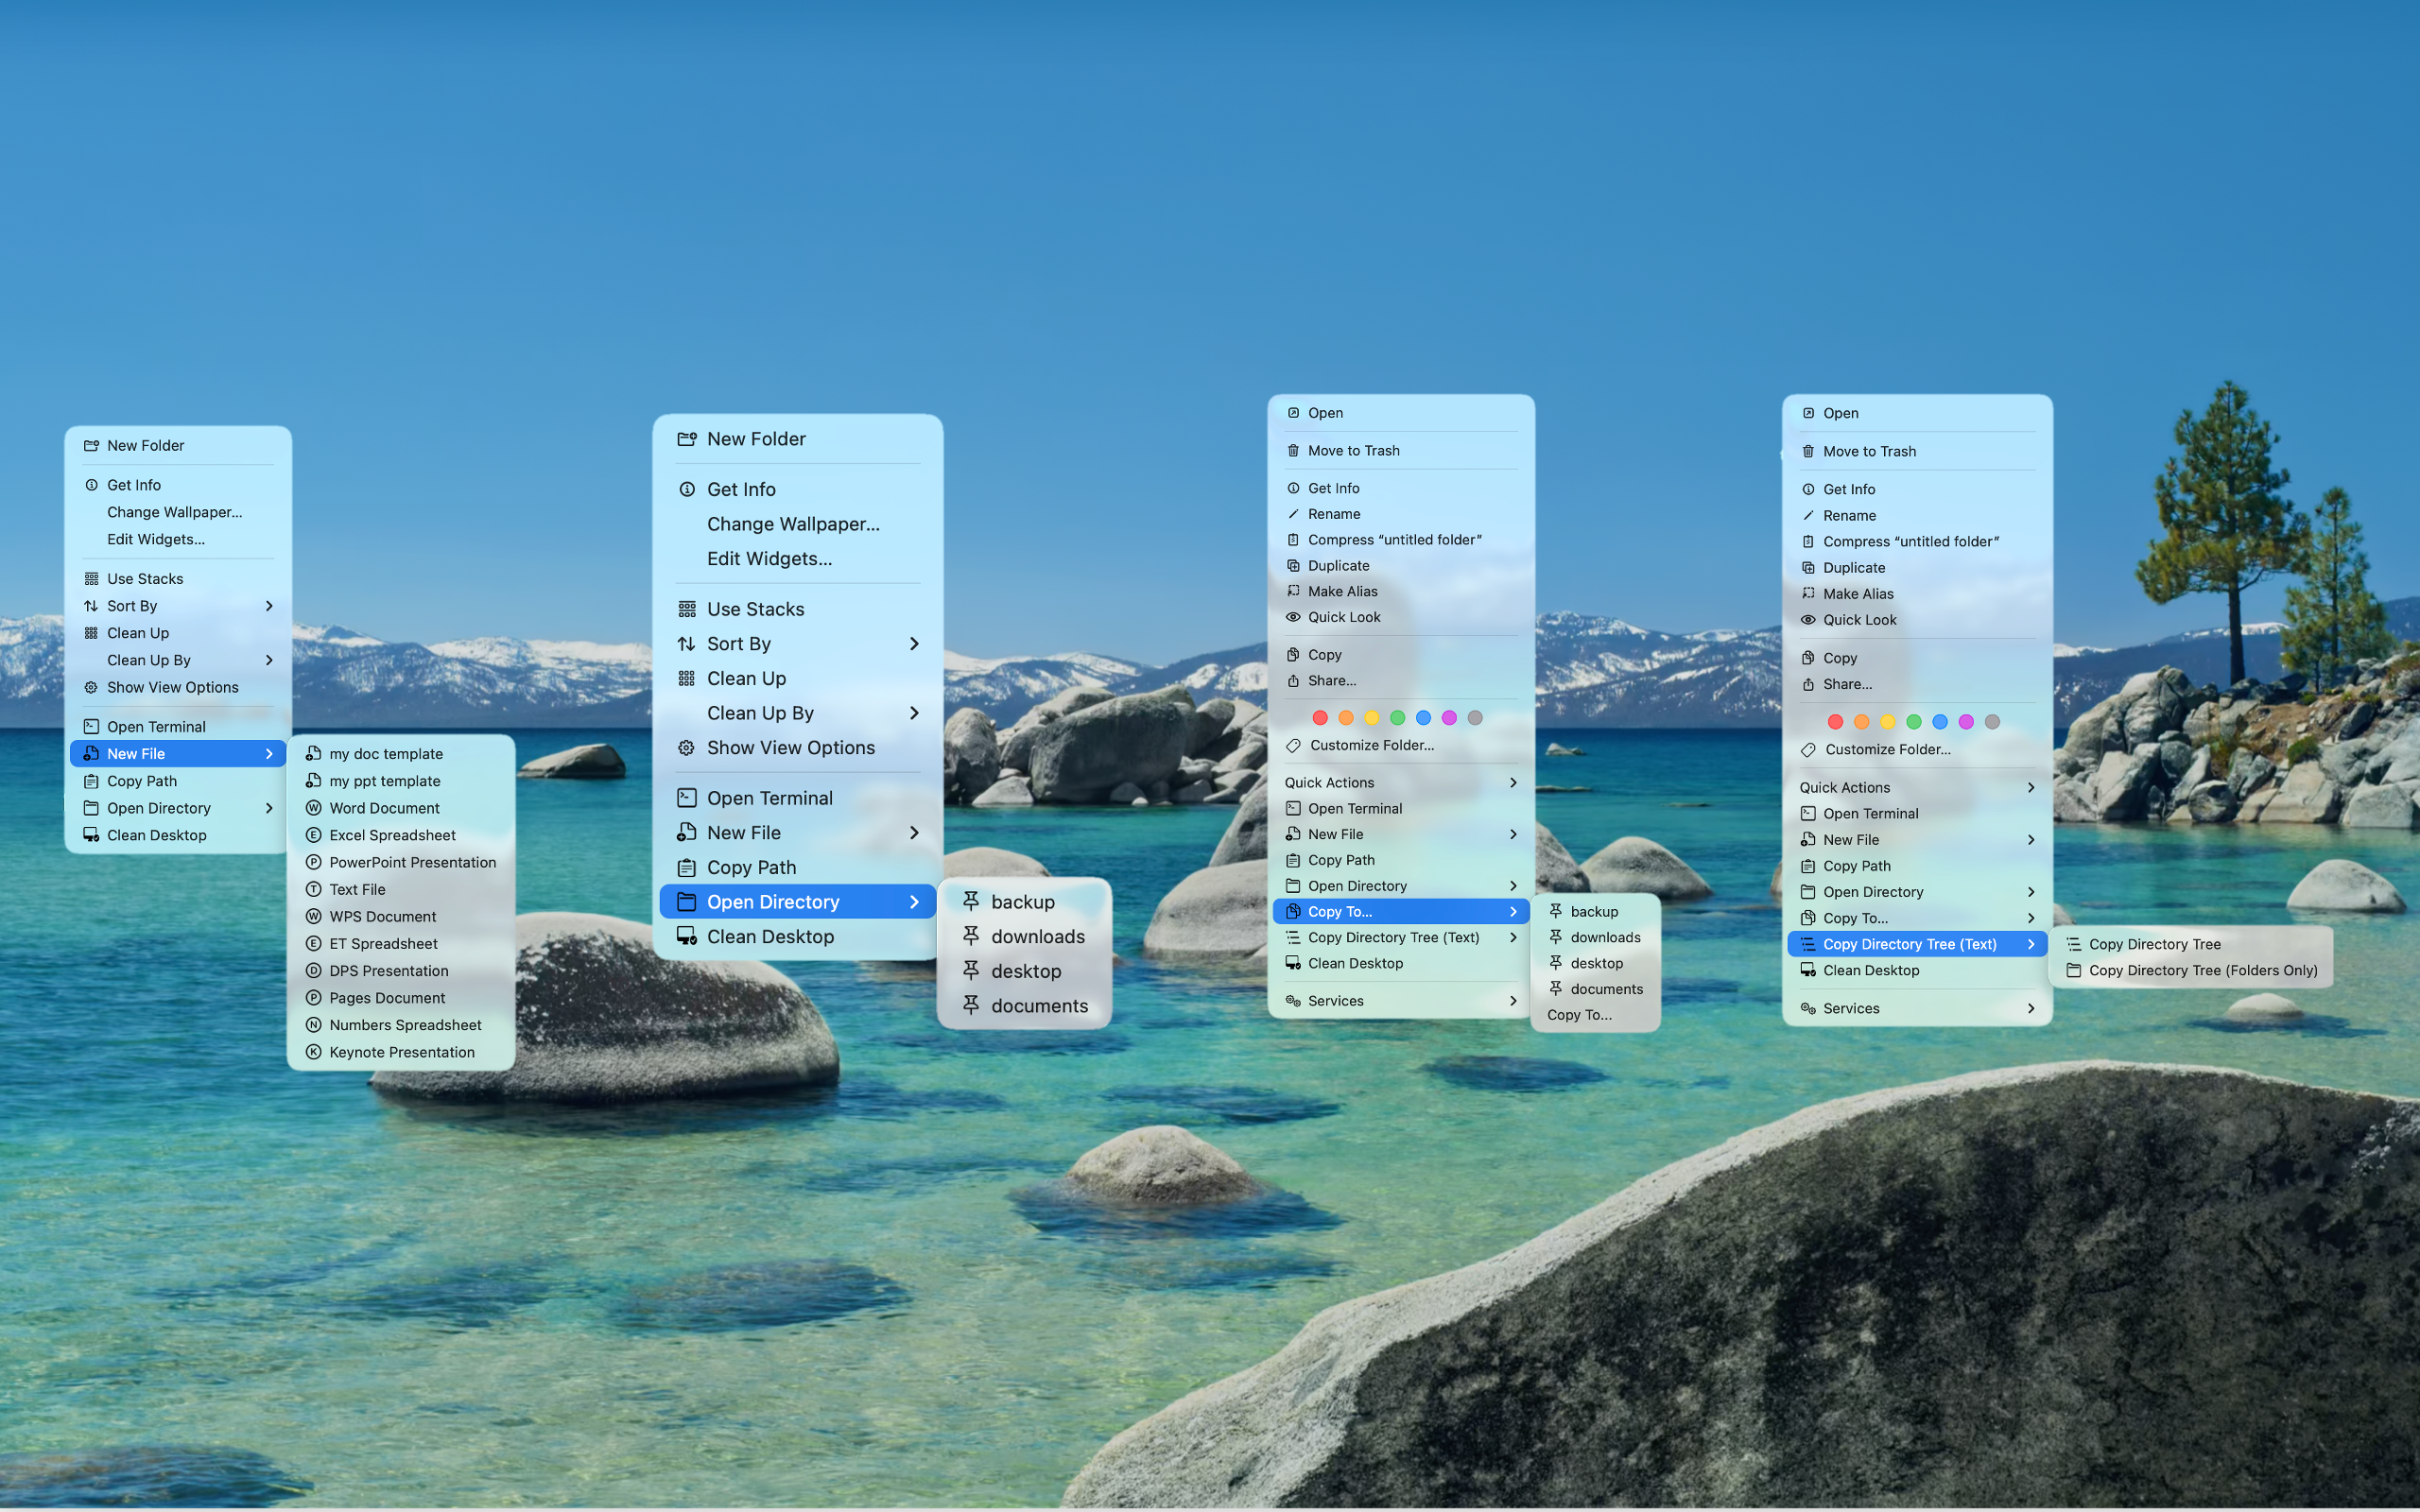The image size is (2420, 1512).
Task: Expand Copy To… chevron in the rightmost menu
Action: pyautogui.click(x=2031, y=918)
